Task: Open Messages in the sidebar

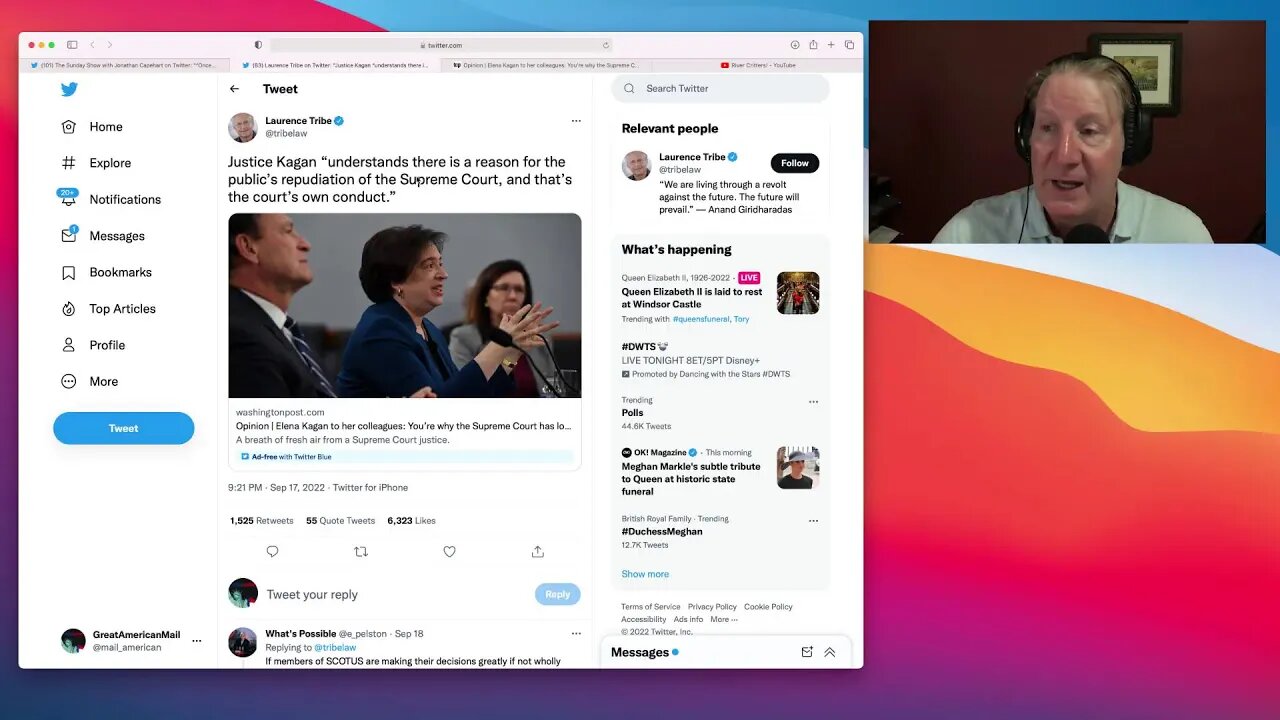Action: point(103,236)
